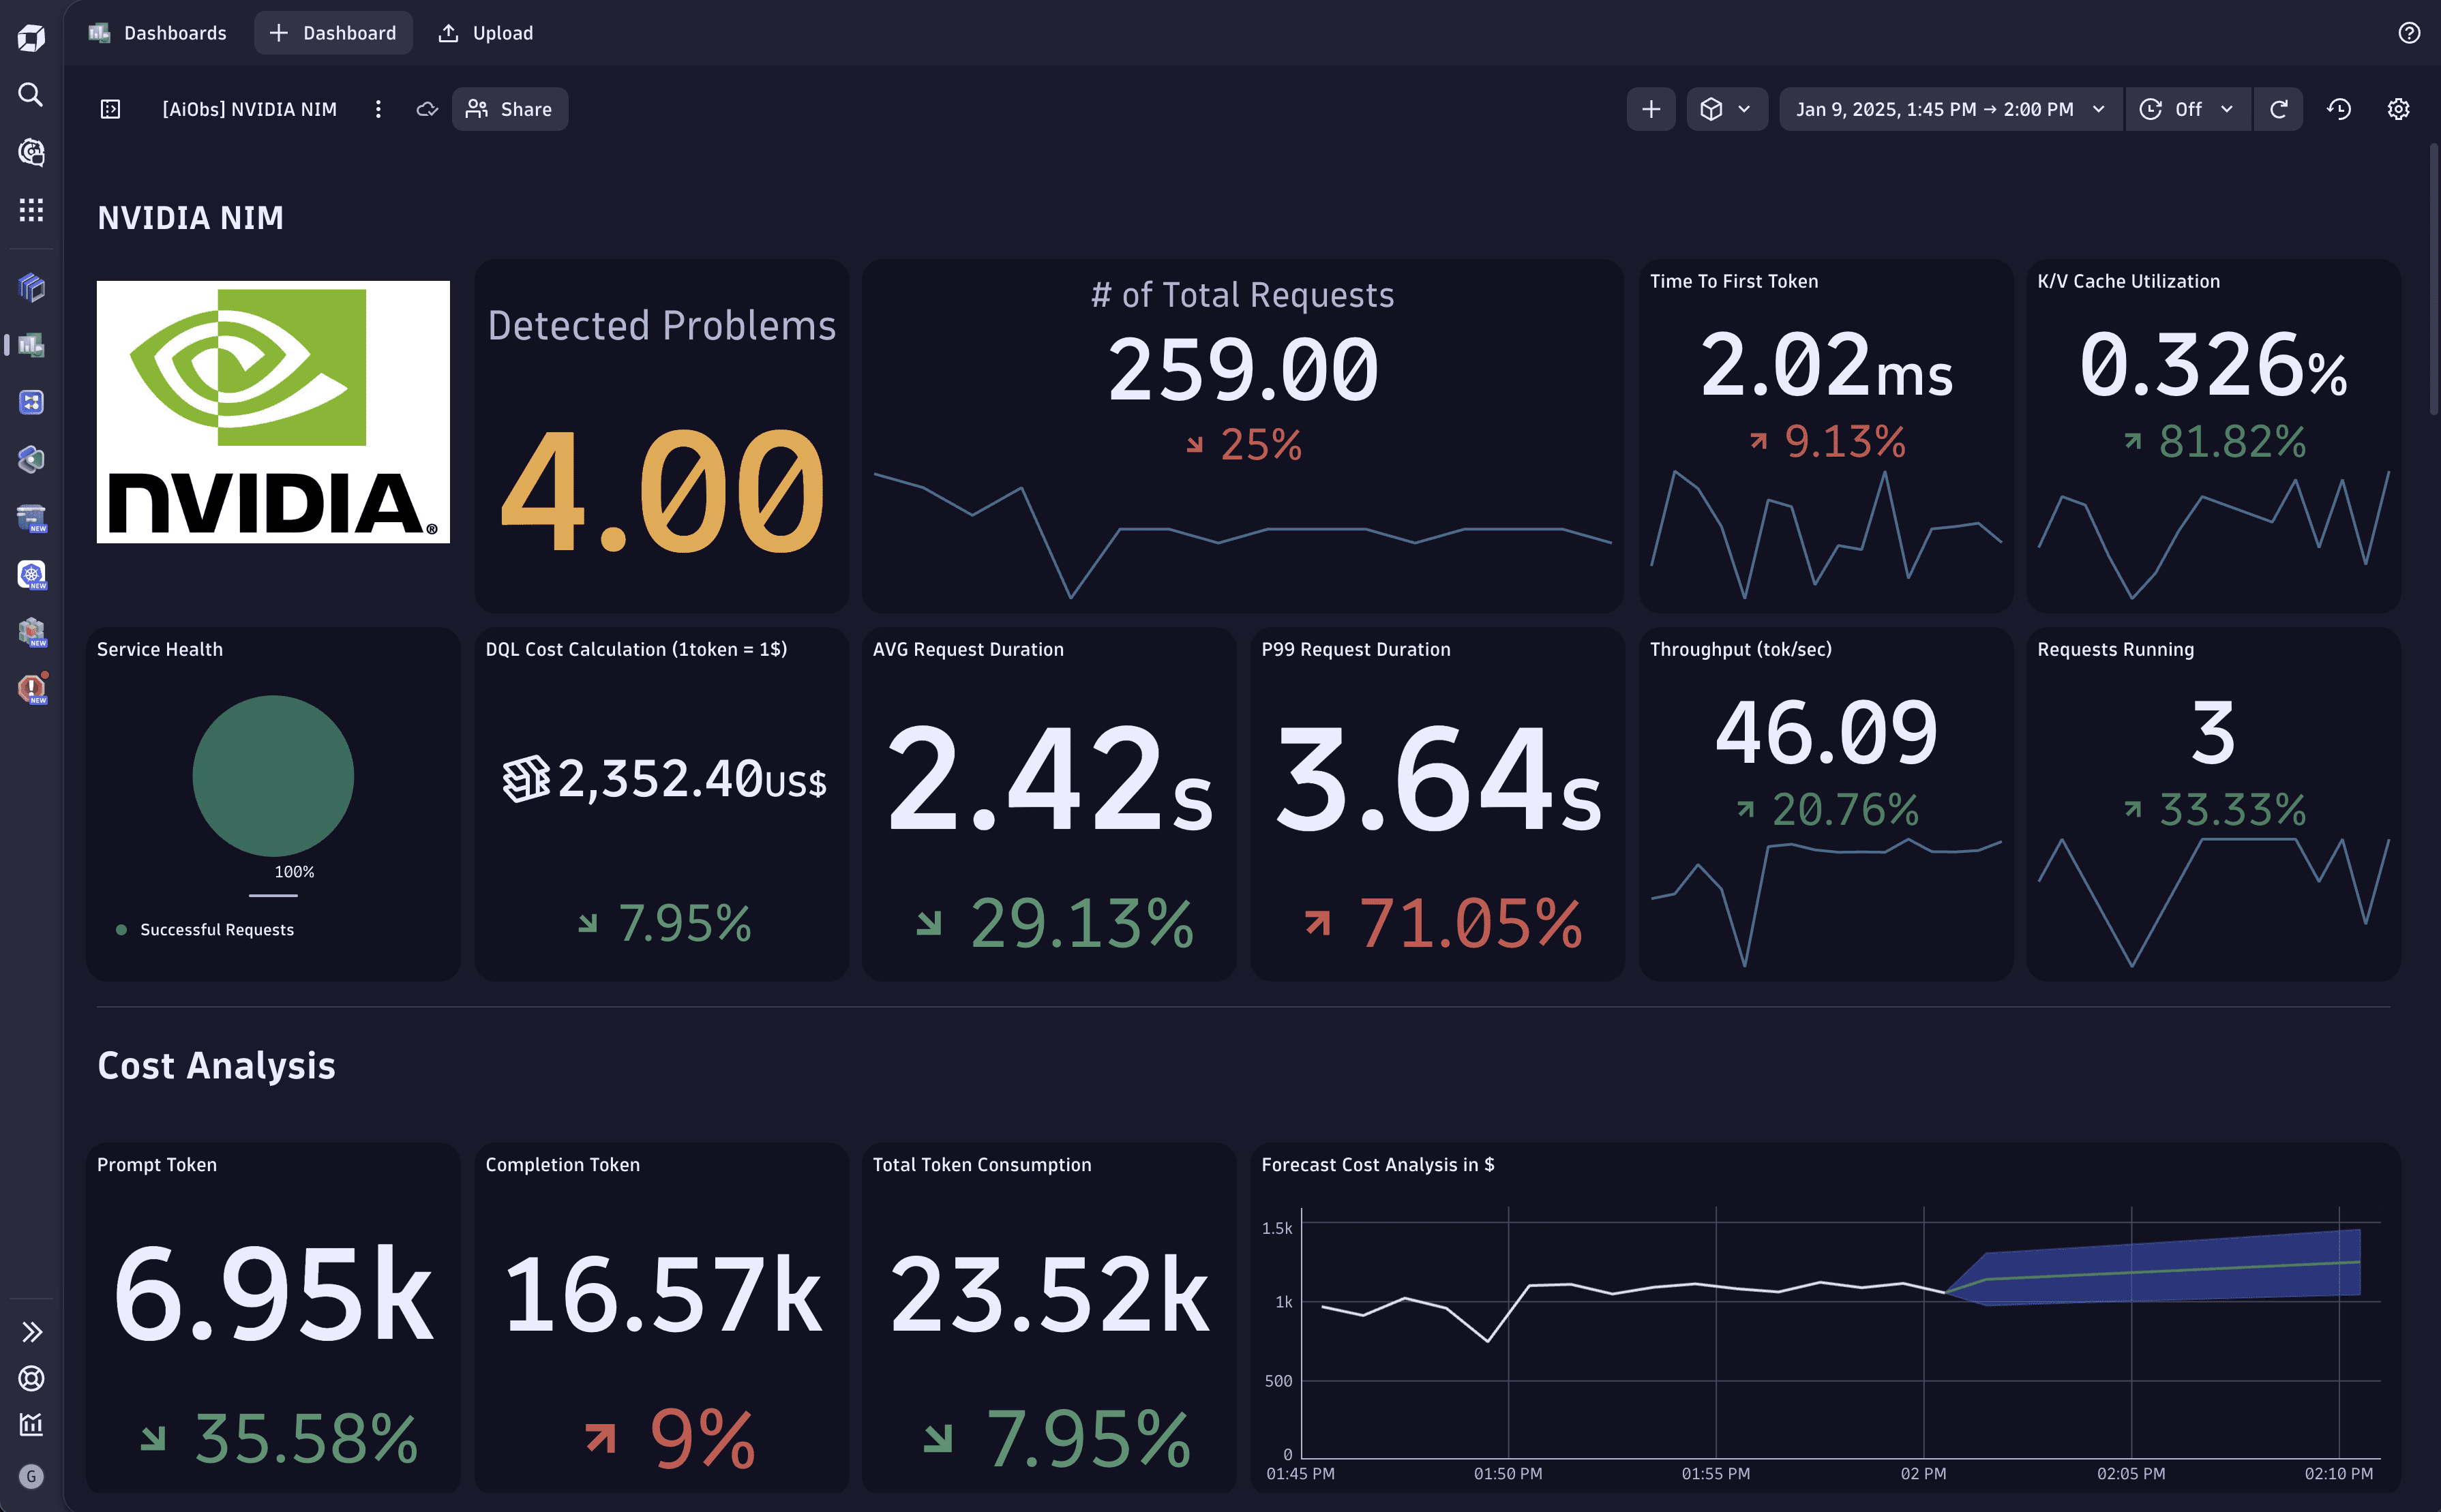
Task: Create new with the + Dashboard button
Action: click(333, 33)
